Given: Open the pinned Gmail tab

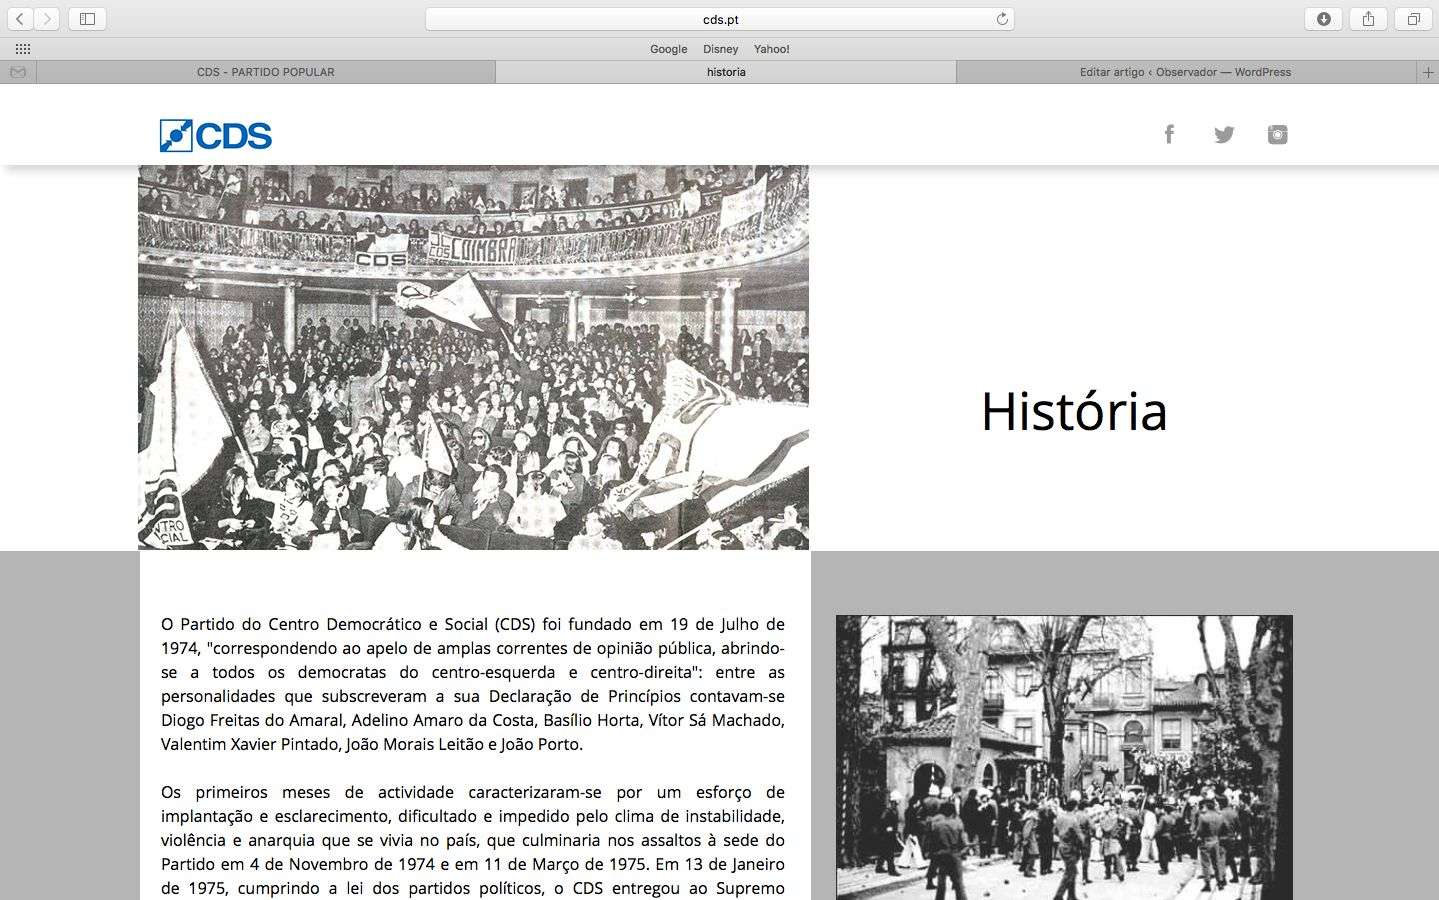Looking at the screenshot, I should point(18,72).
